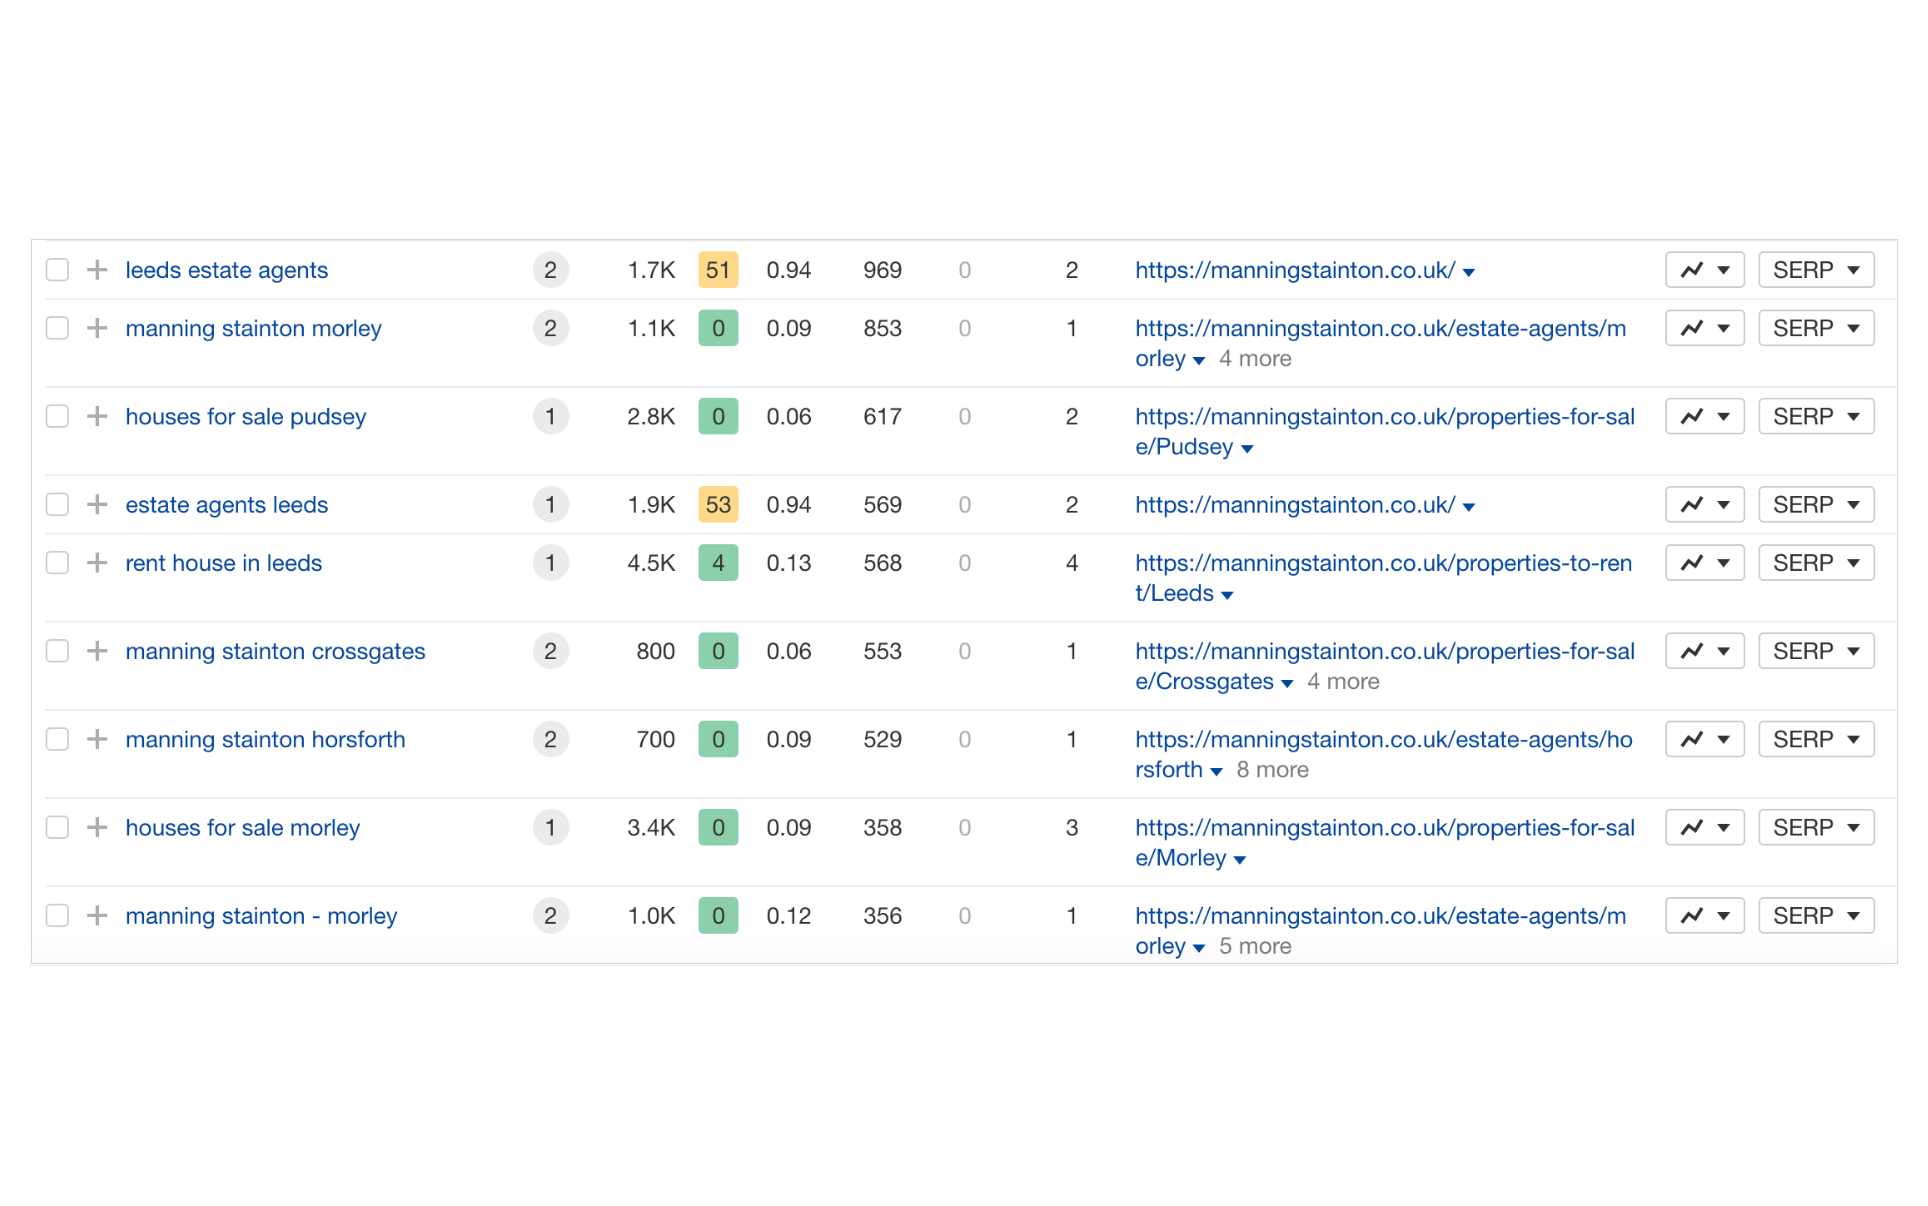
Task: Open SERP dropdown for estate agents leeds
Action: [x=1816, y=505]
